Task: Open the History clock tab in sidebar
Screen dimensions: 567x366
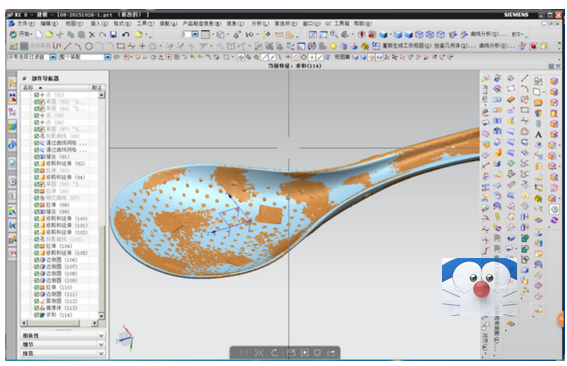Action: click(12, 182)
